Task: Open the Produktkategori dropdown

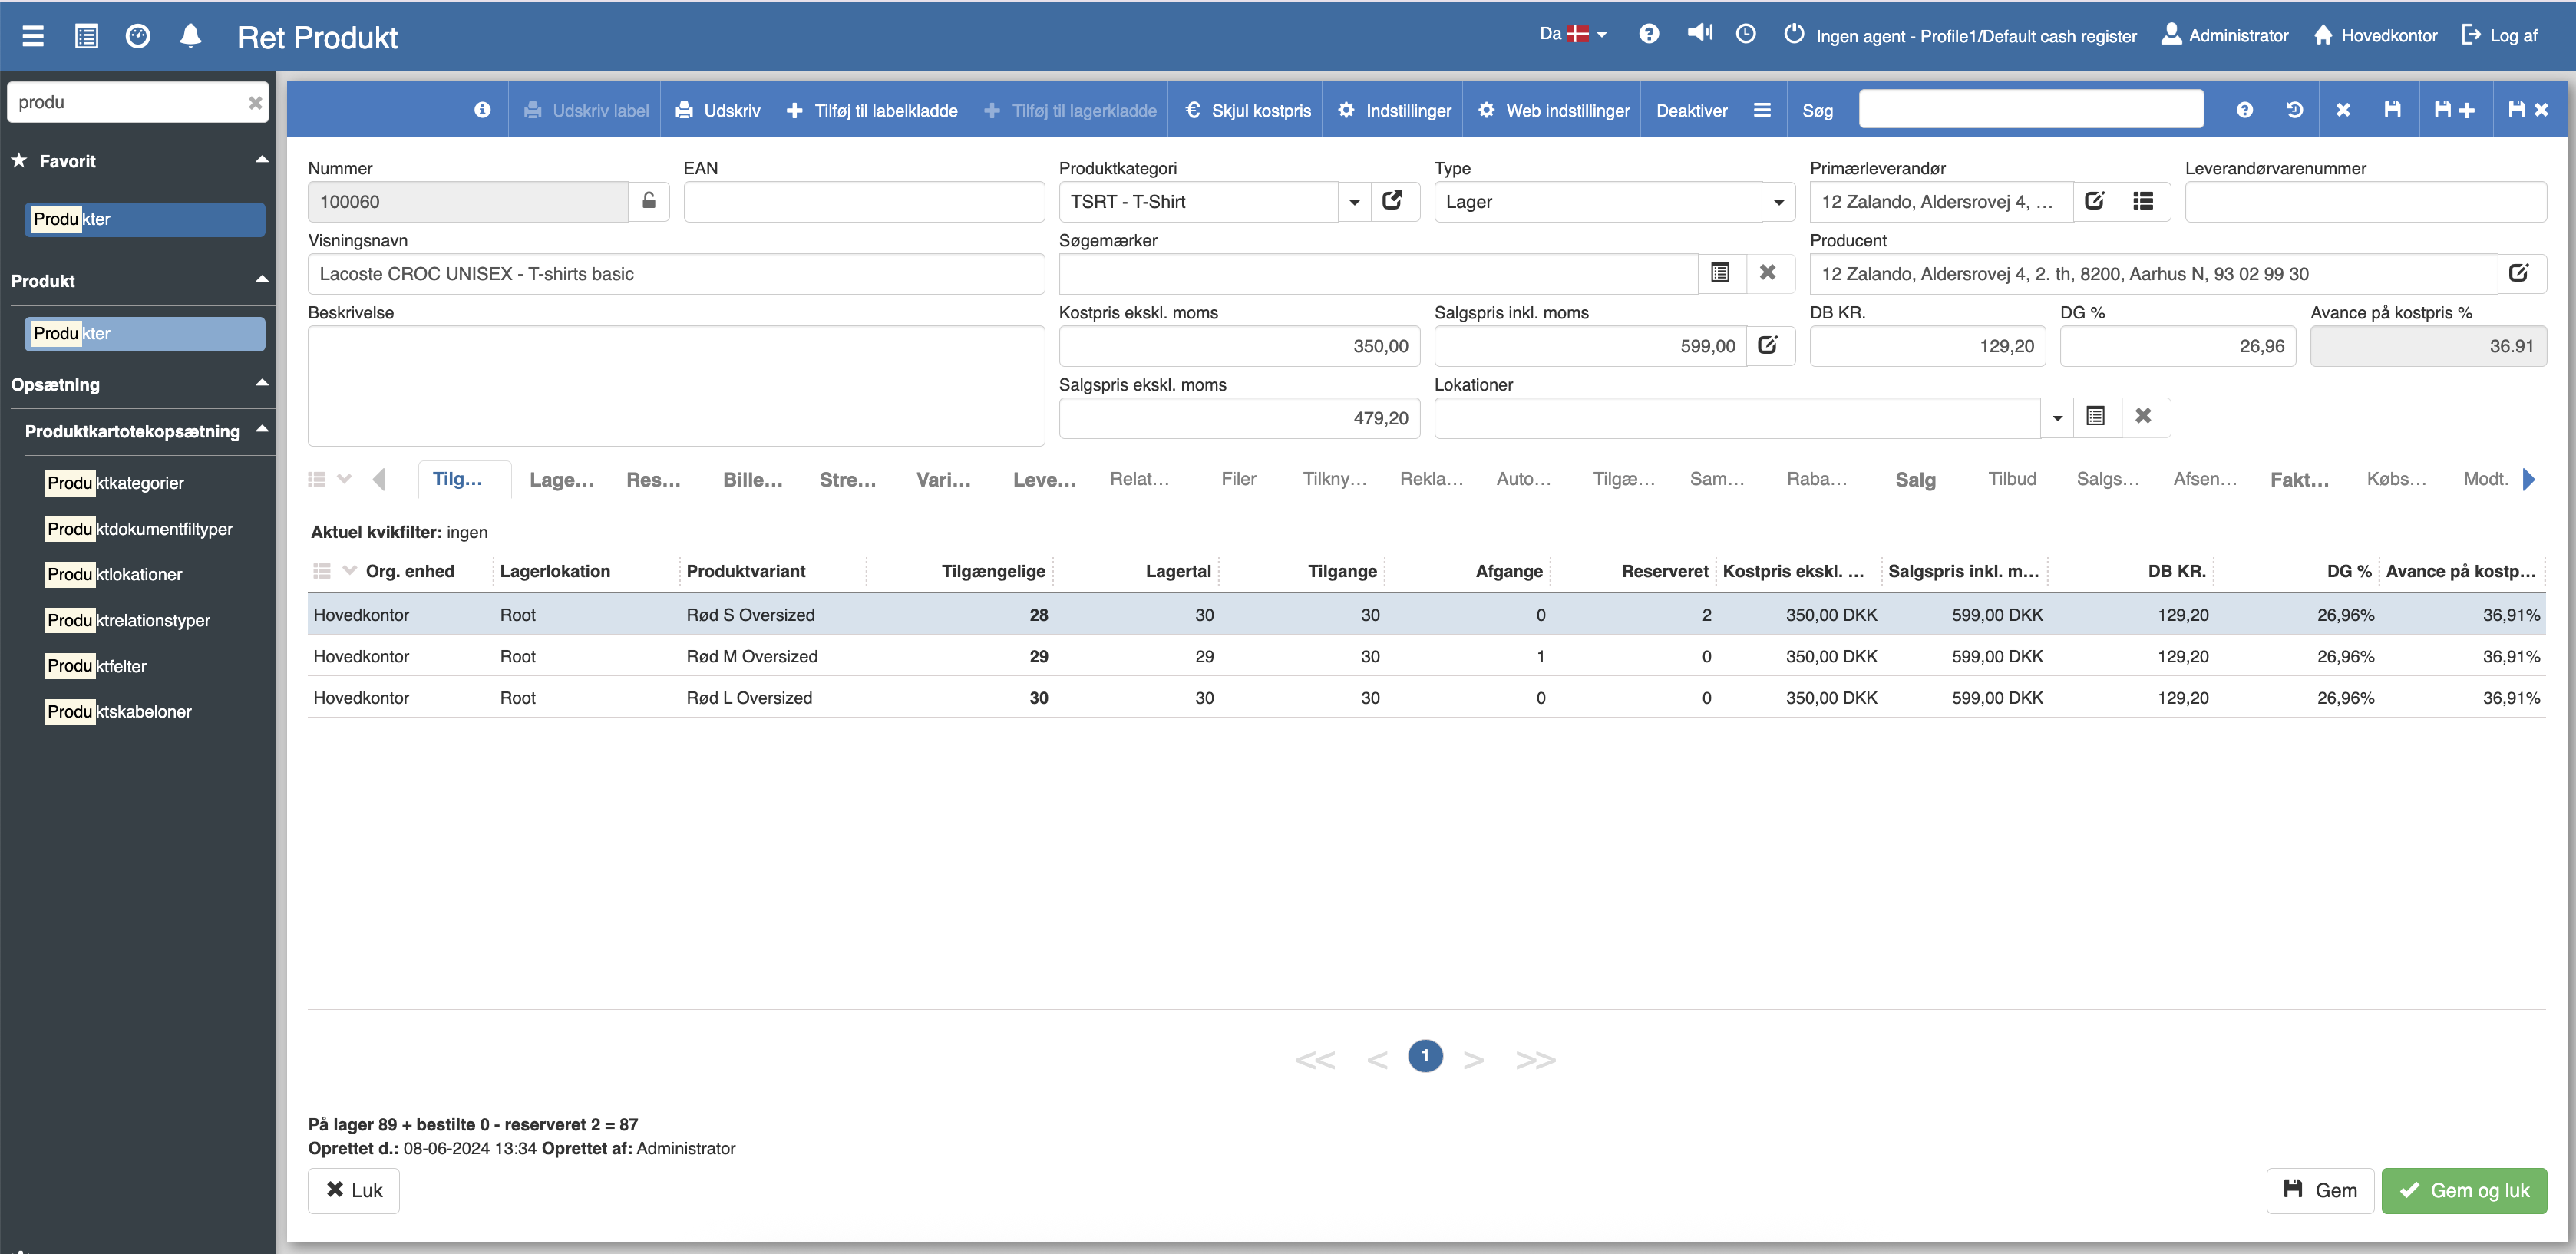Action: 1354,202
